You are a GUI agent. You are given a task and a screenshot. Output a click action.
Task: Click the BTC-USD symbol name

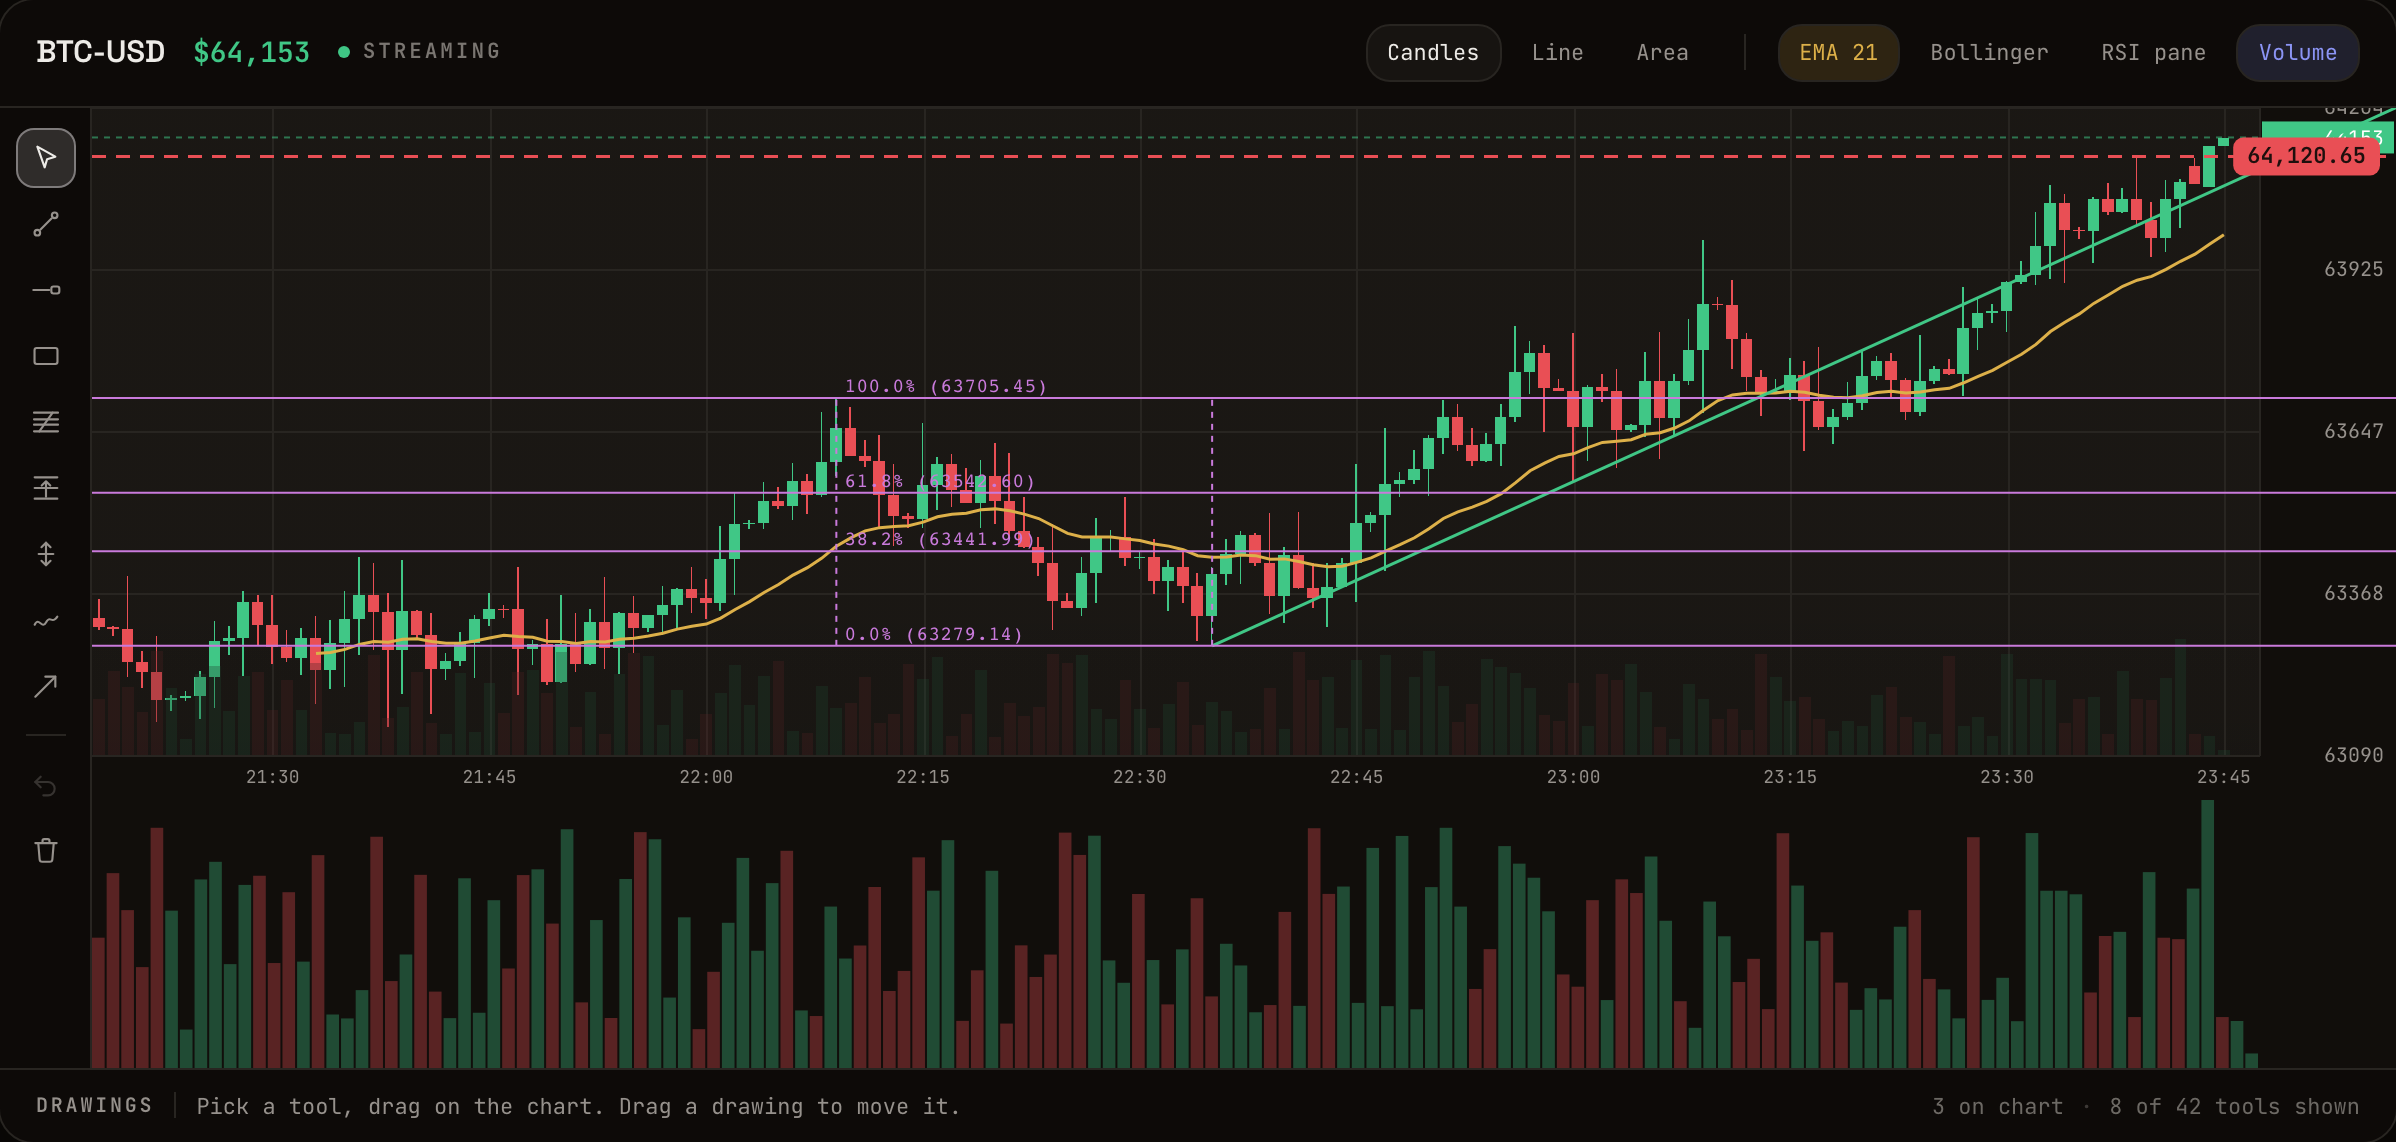click(x=100, y=52)
